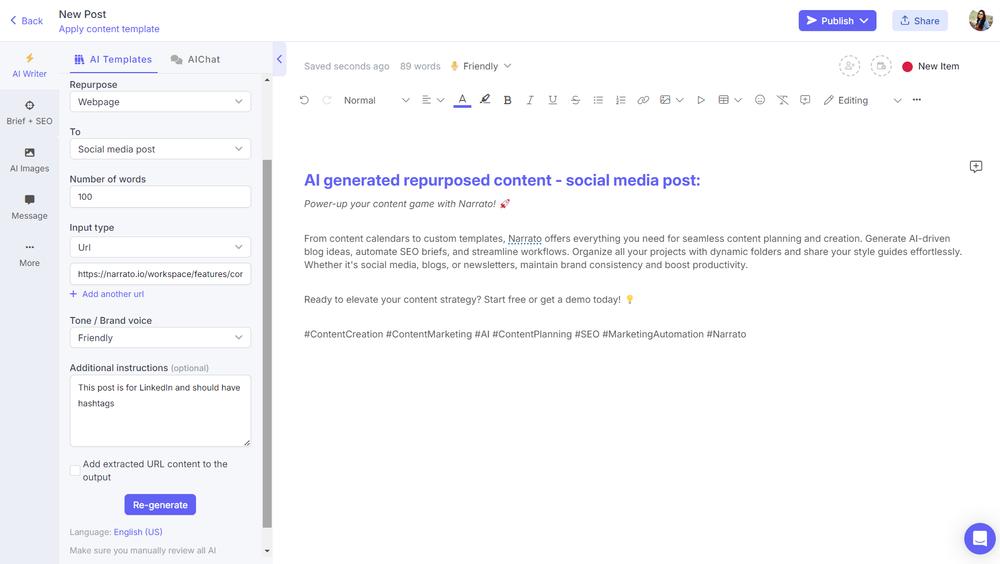Click the 89 words count
1000x564 pixels.
[x=420, y=66]
